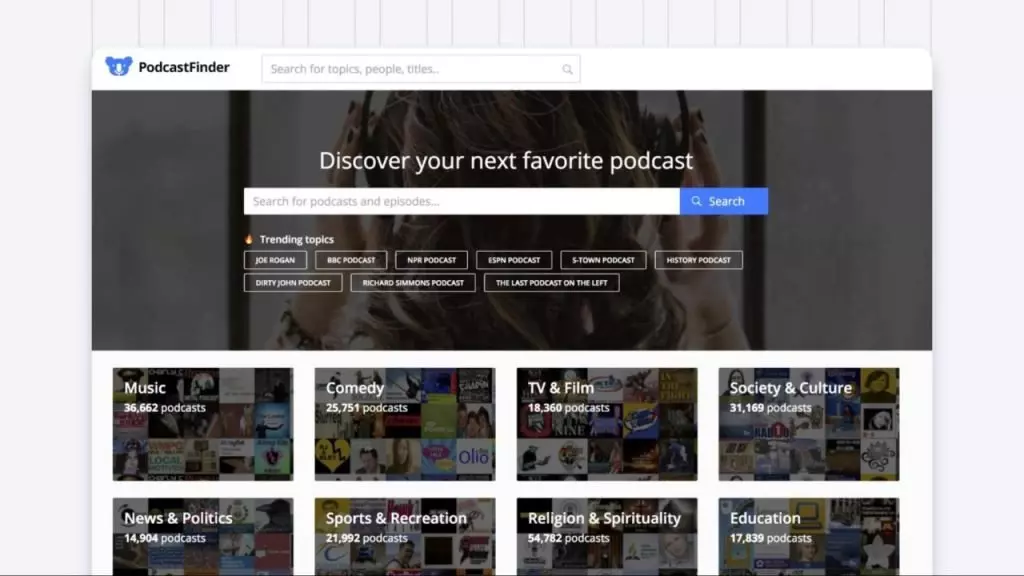The height and width of the screenshot is (576, 1024).
Task: Click the 'Trending topics' label
Action: point(296,240)
